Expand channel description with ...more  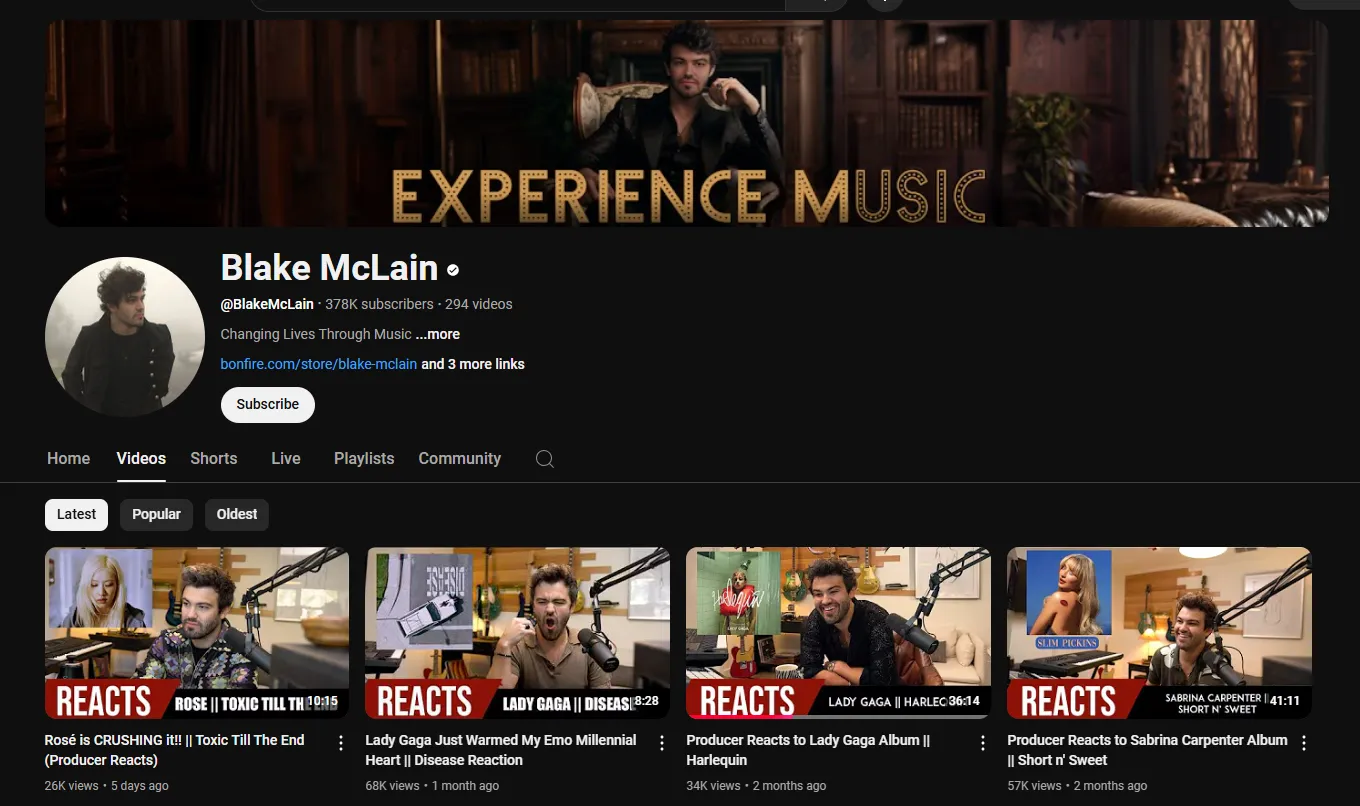point(438,334)
